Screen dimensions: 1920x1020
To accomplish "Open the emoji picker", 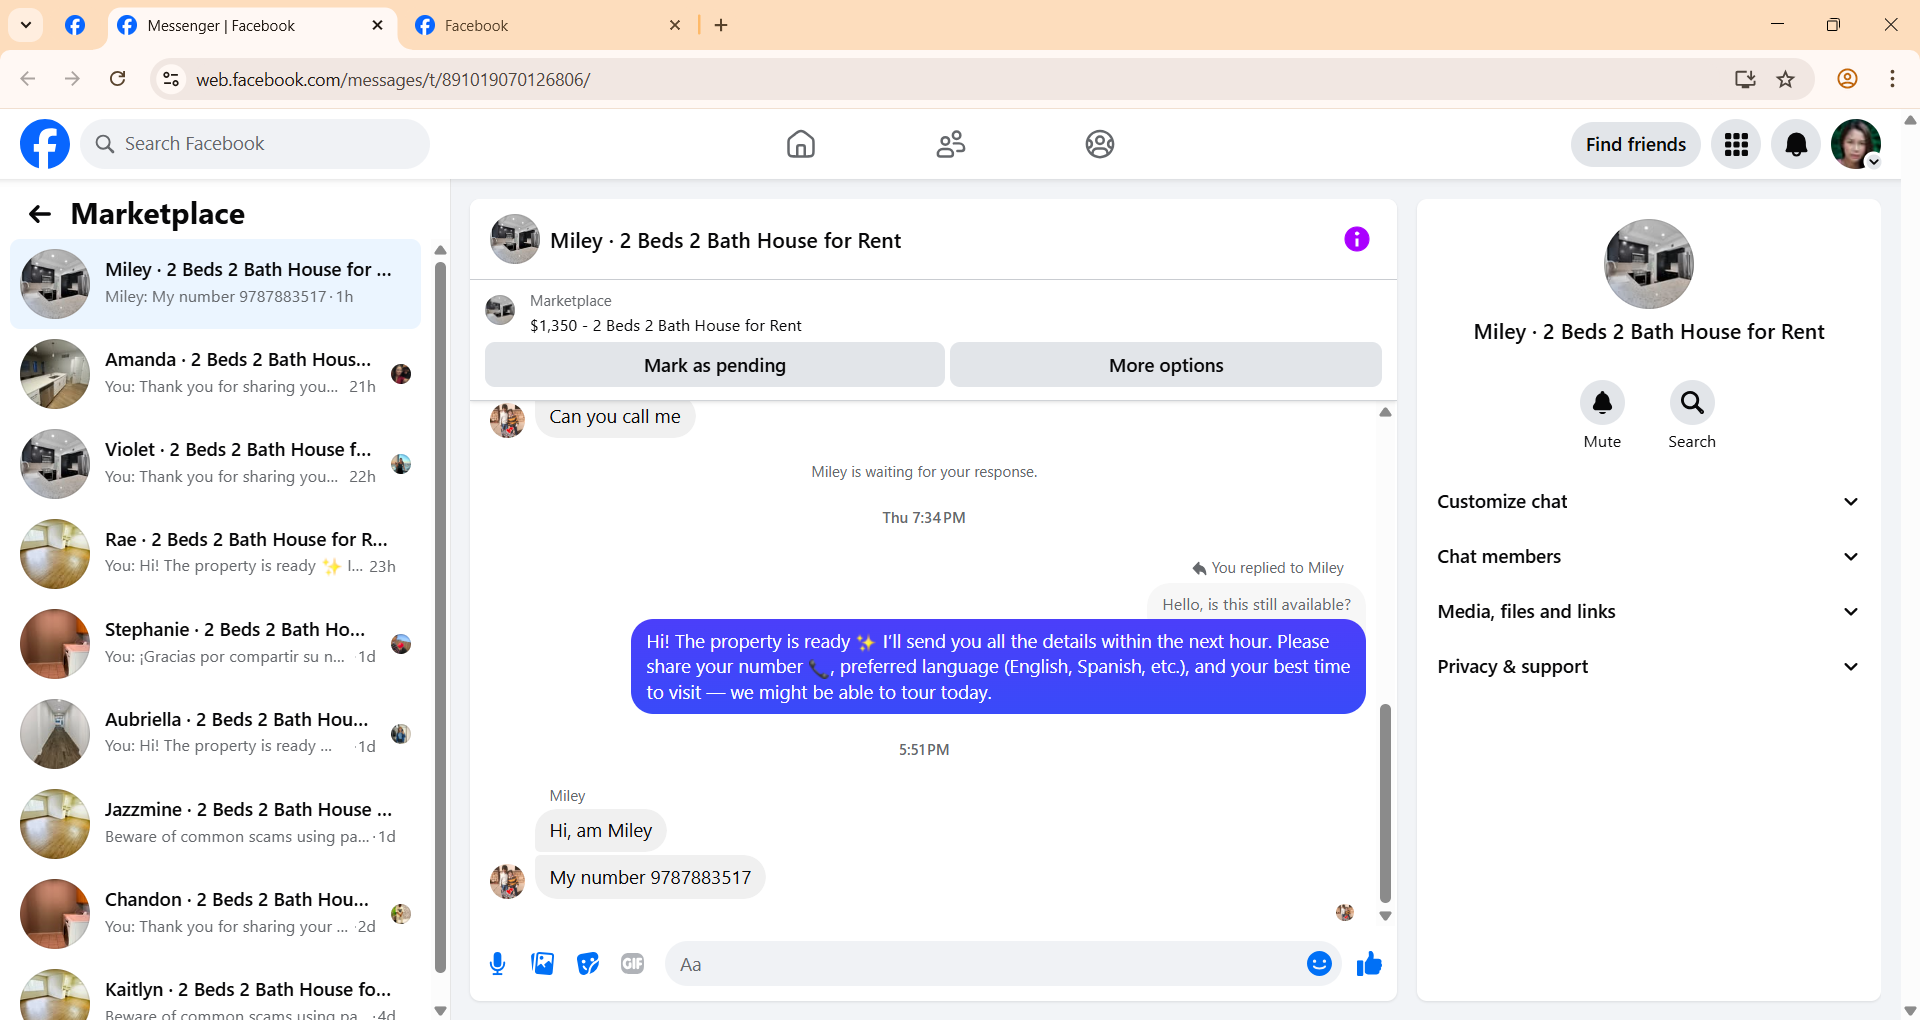I will pos(1319,964).
